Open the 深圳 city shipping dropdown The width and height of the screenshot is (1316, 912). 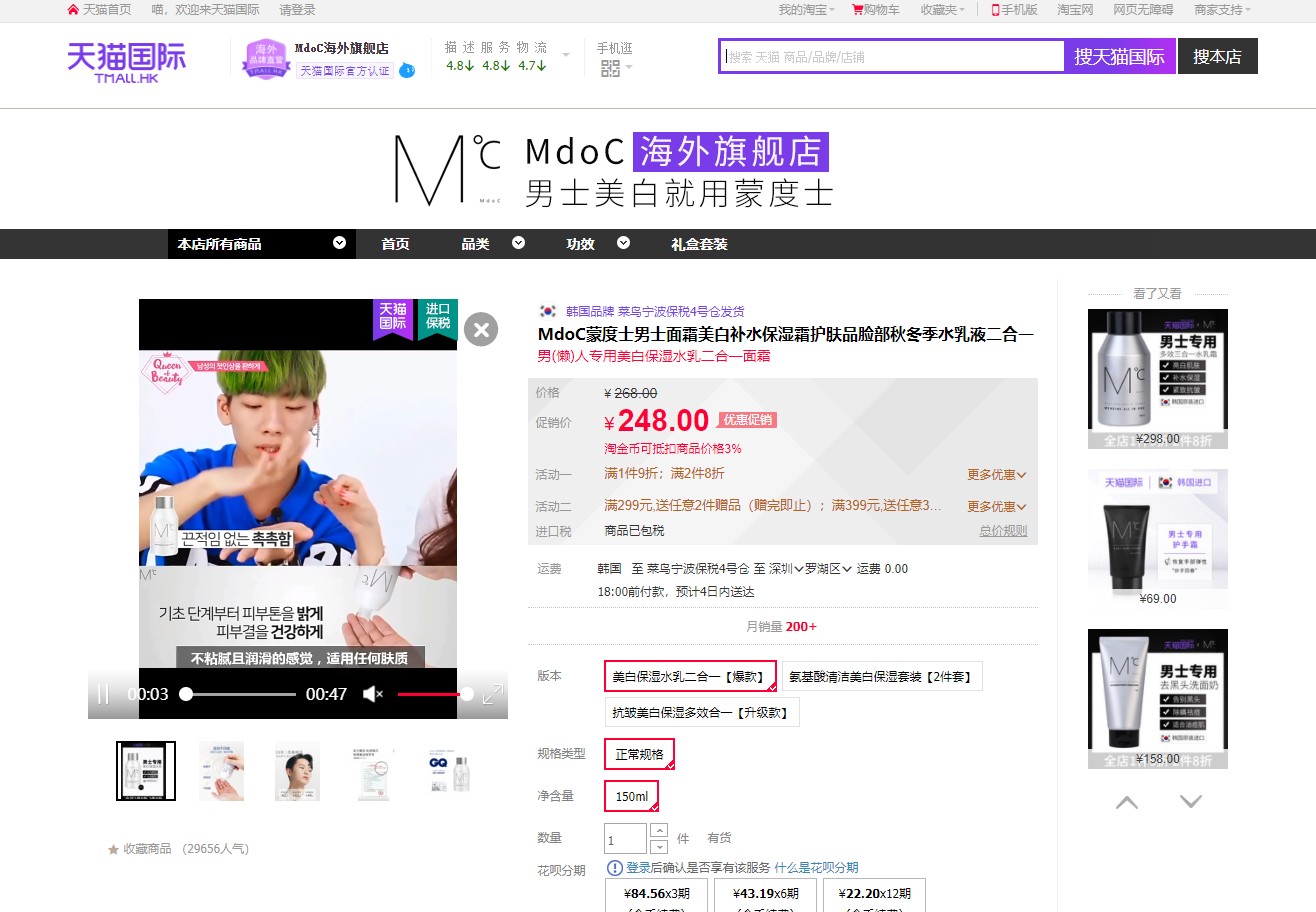click(787, 569)
